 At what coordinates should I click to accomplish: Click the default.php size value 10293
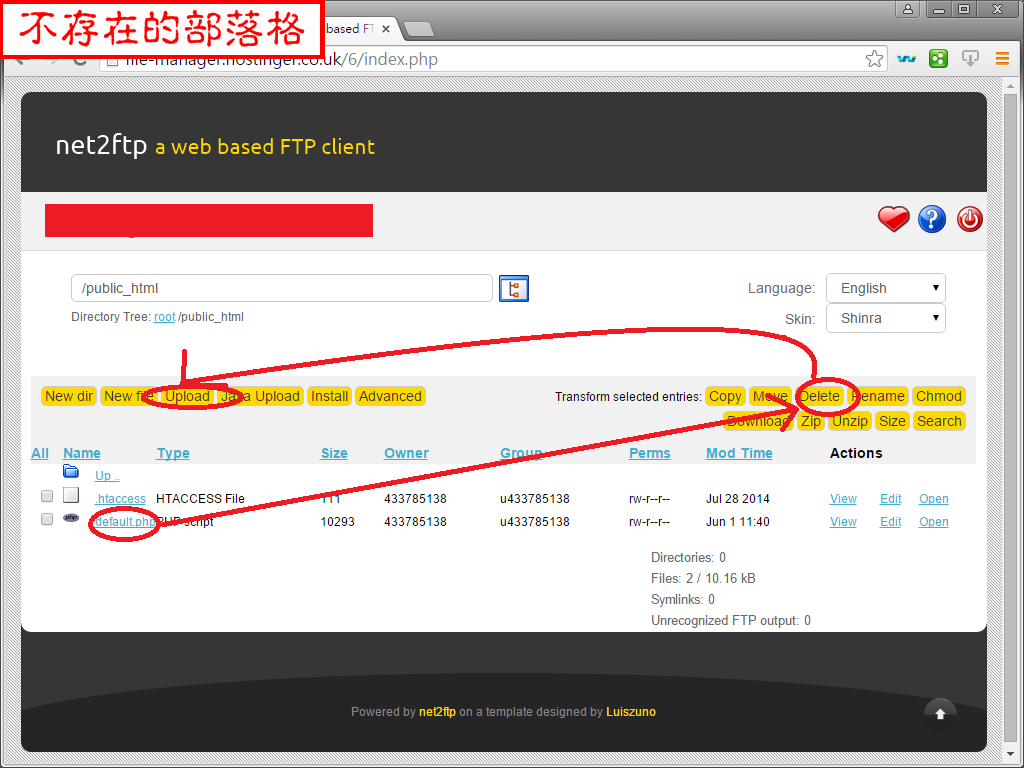(x=338, y=522)
